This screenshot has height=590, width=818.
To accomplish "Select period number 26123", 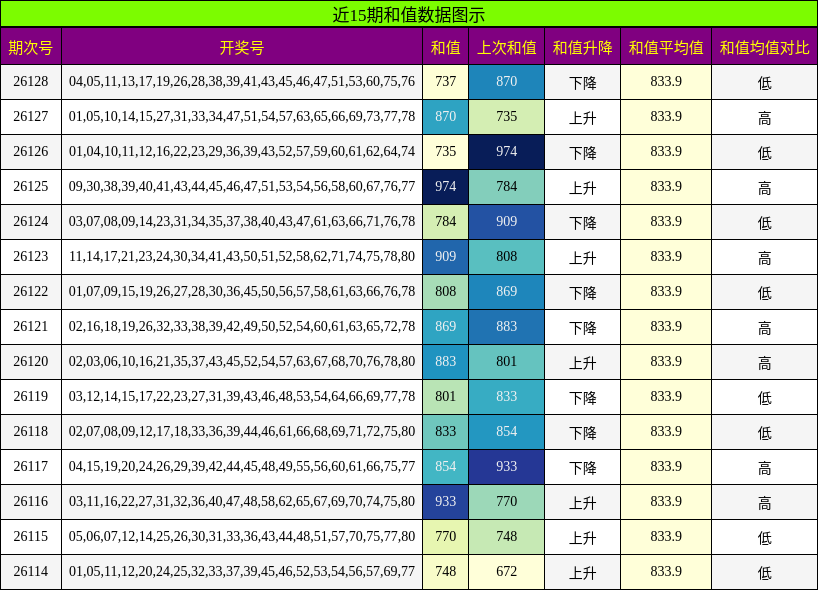I will pos(31,256).
